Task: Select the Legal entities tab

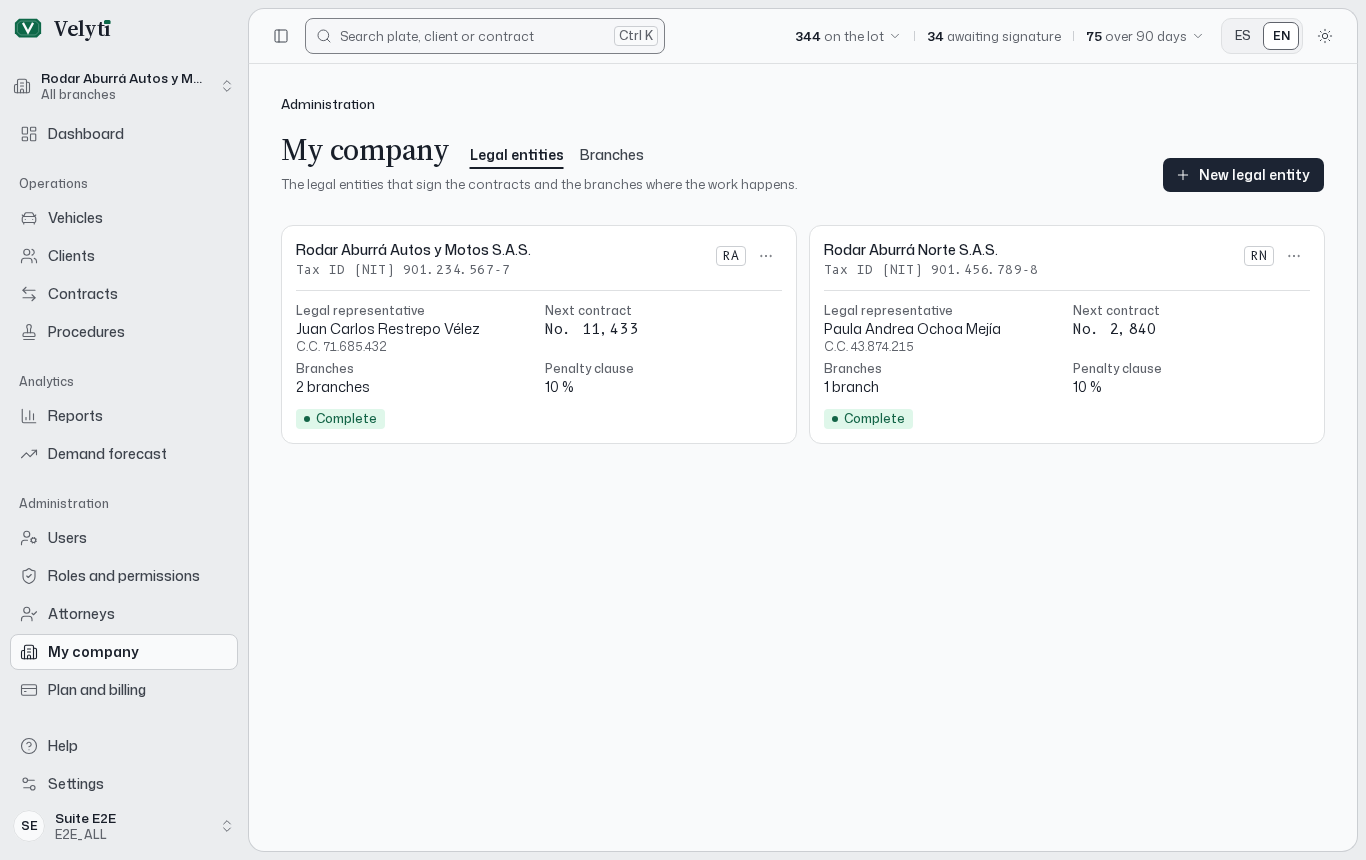Action: 517,155
